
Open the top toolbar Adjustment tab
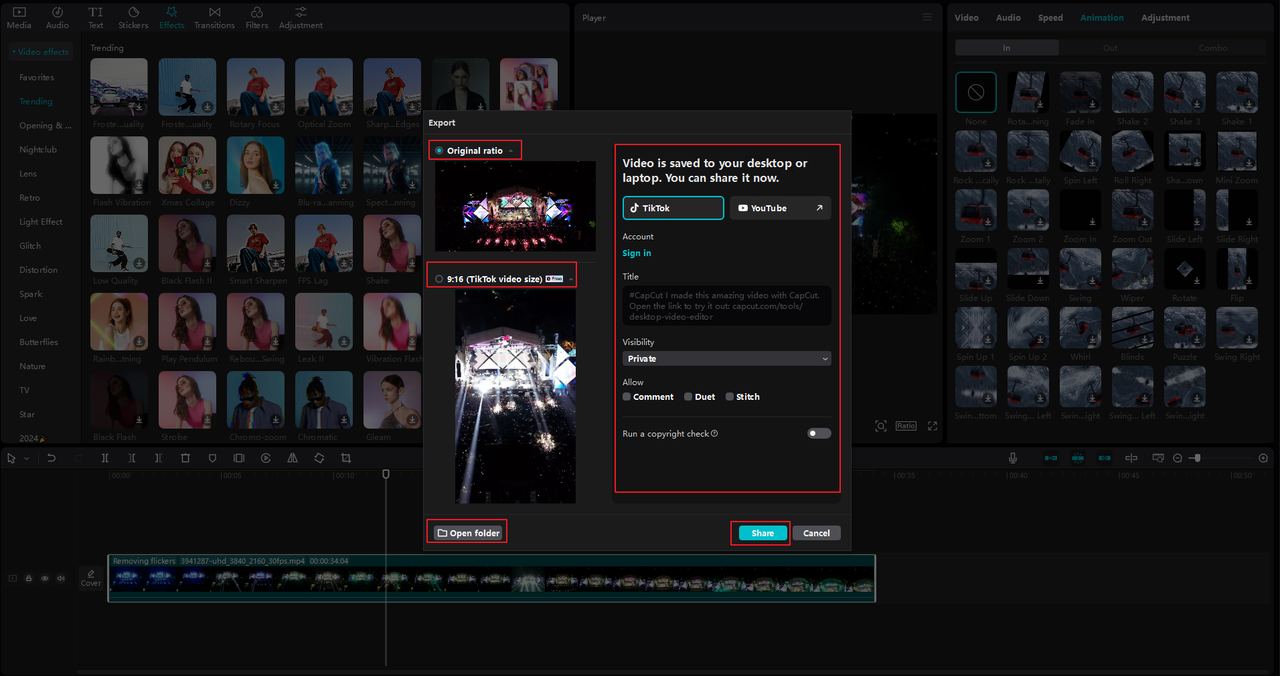301,17
